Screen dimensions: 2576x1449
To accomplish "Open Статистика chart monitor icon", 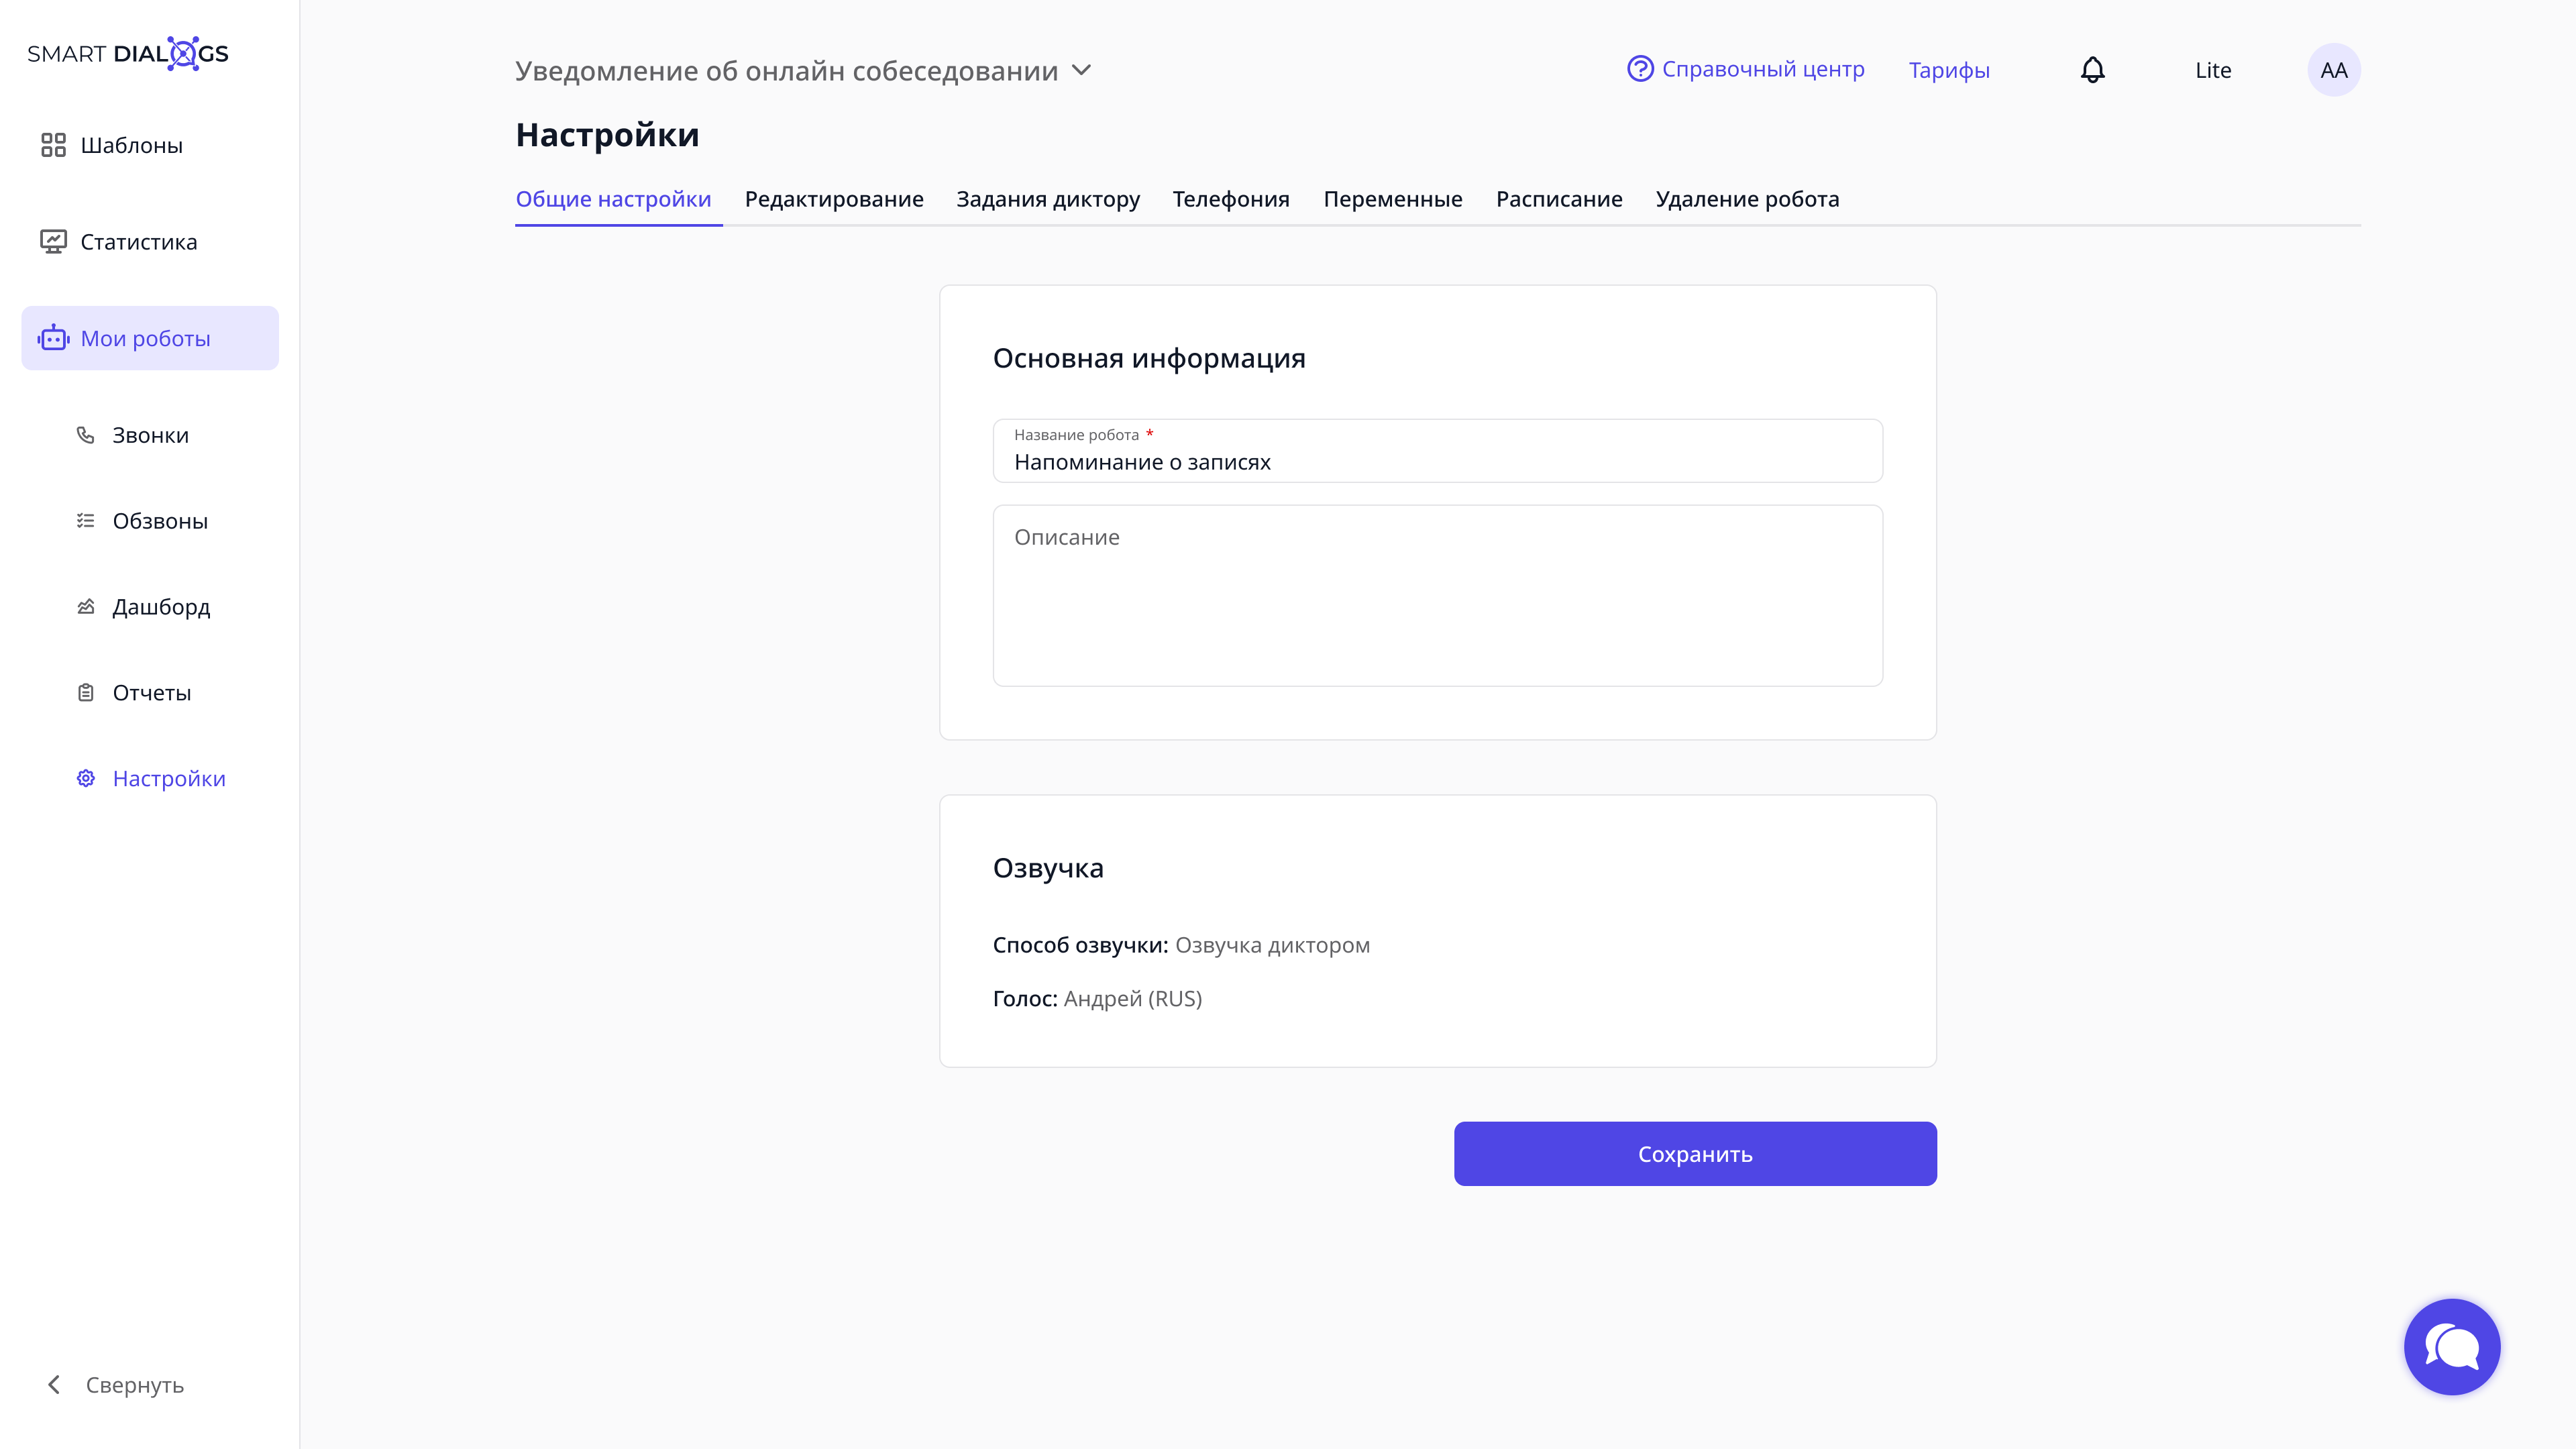I will click(x=53, y=242).
